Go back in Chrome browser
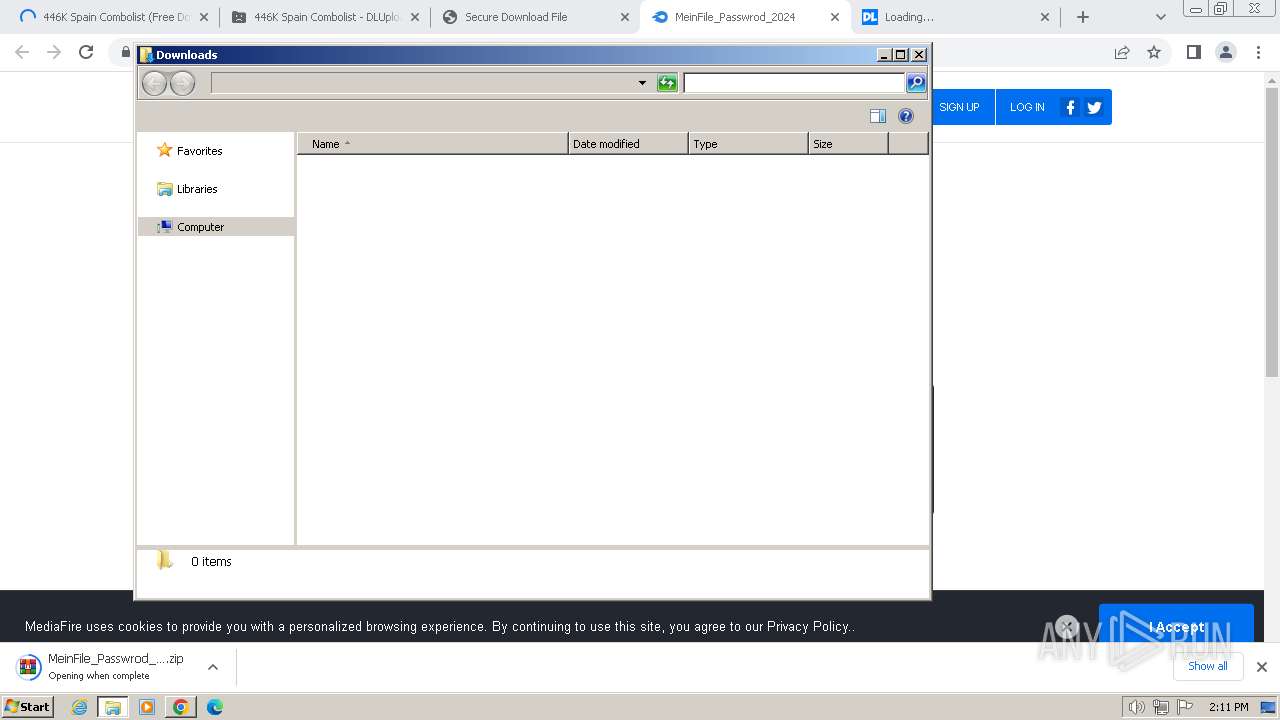1280x720 pixels. pyautogui.click(x=22, y=52)
